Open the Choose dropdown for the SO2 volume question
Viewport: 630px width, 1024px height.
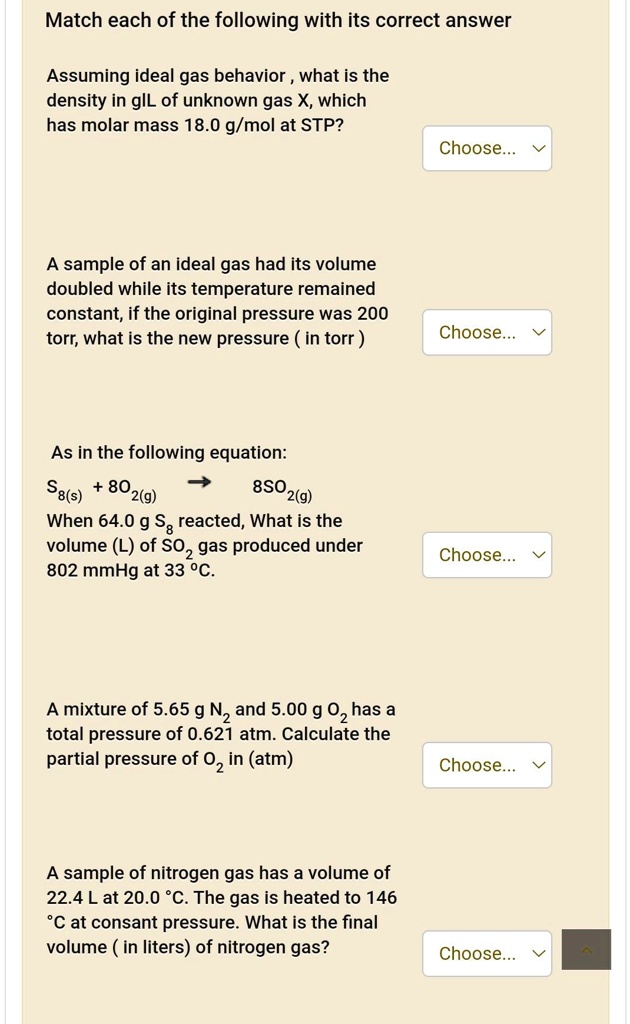[487, 555]
